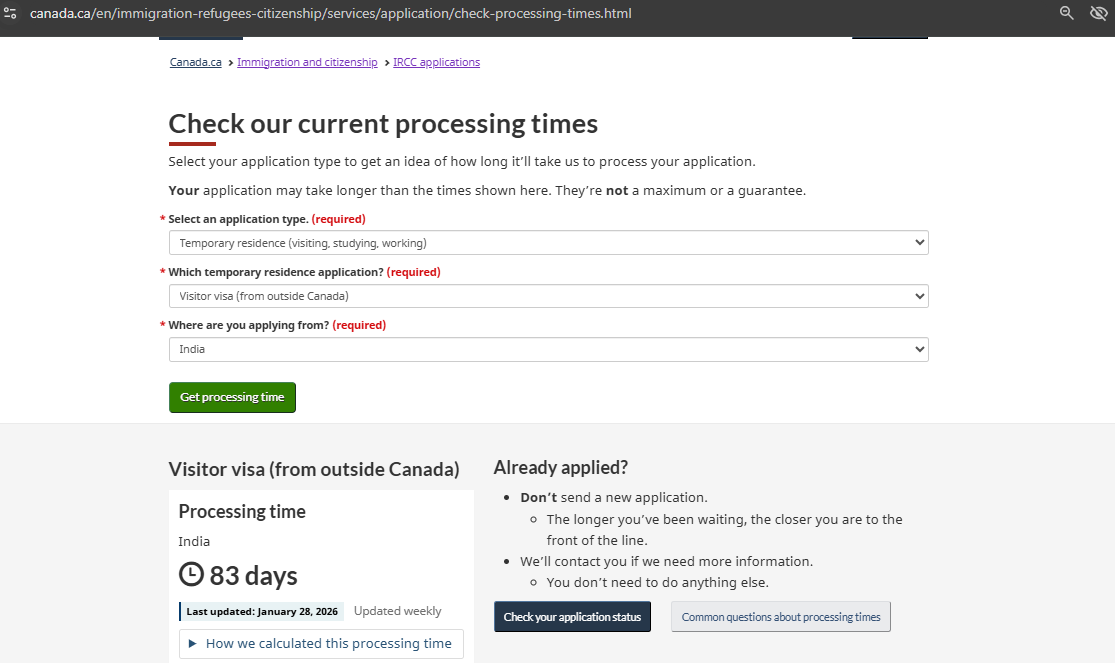
Task: Click the 'Visitor visa (from outside Canada)' heading
Action: click(x=314, y=469)
